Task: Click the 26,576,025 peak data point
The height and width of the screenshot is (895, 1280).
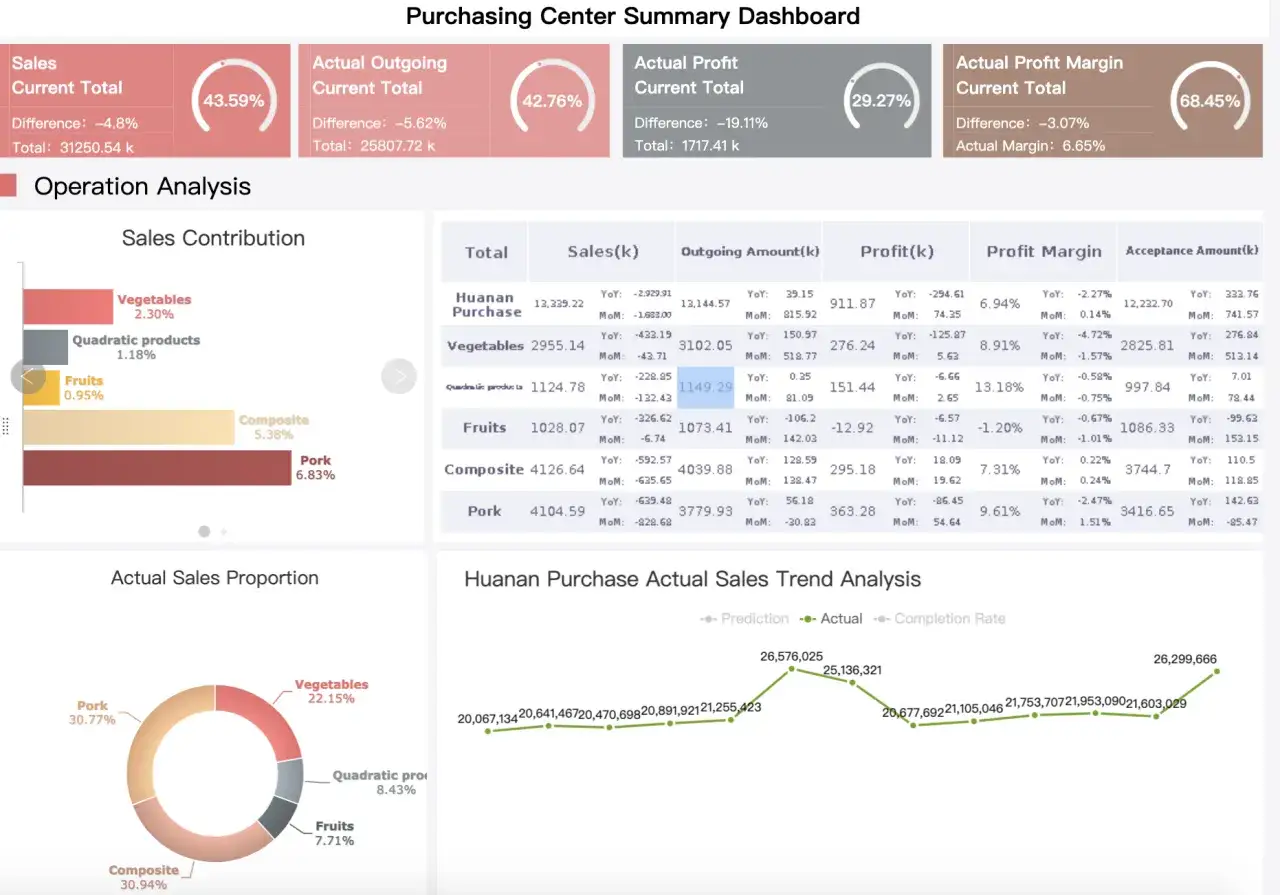Action: 791,669
